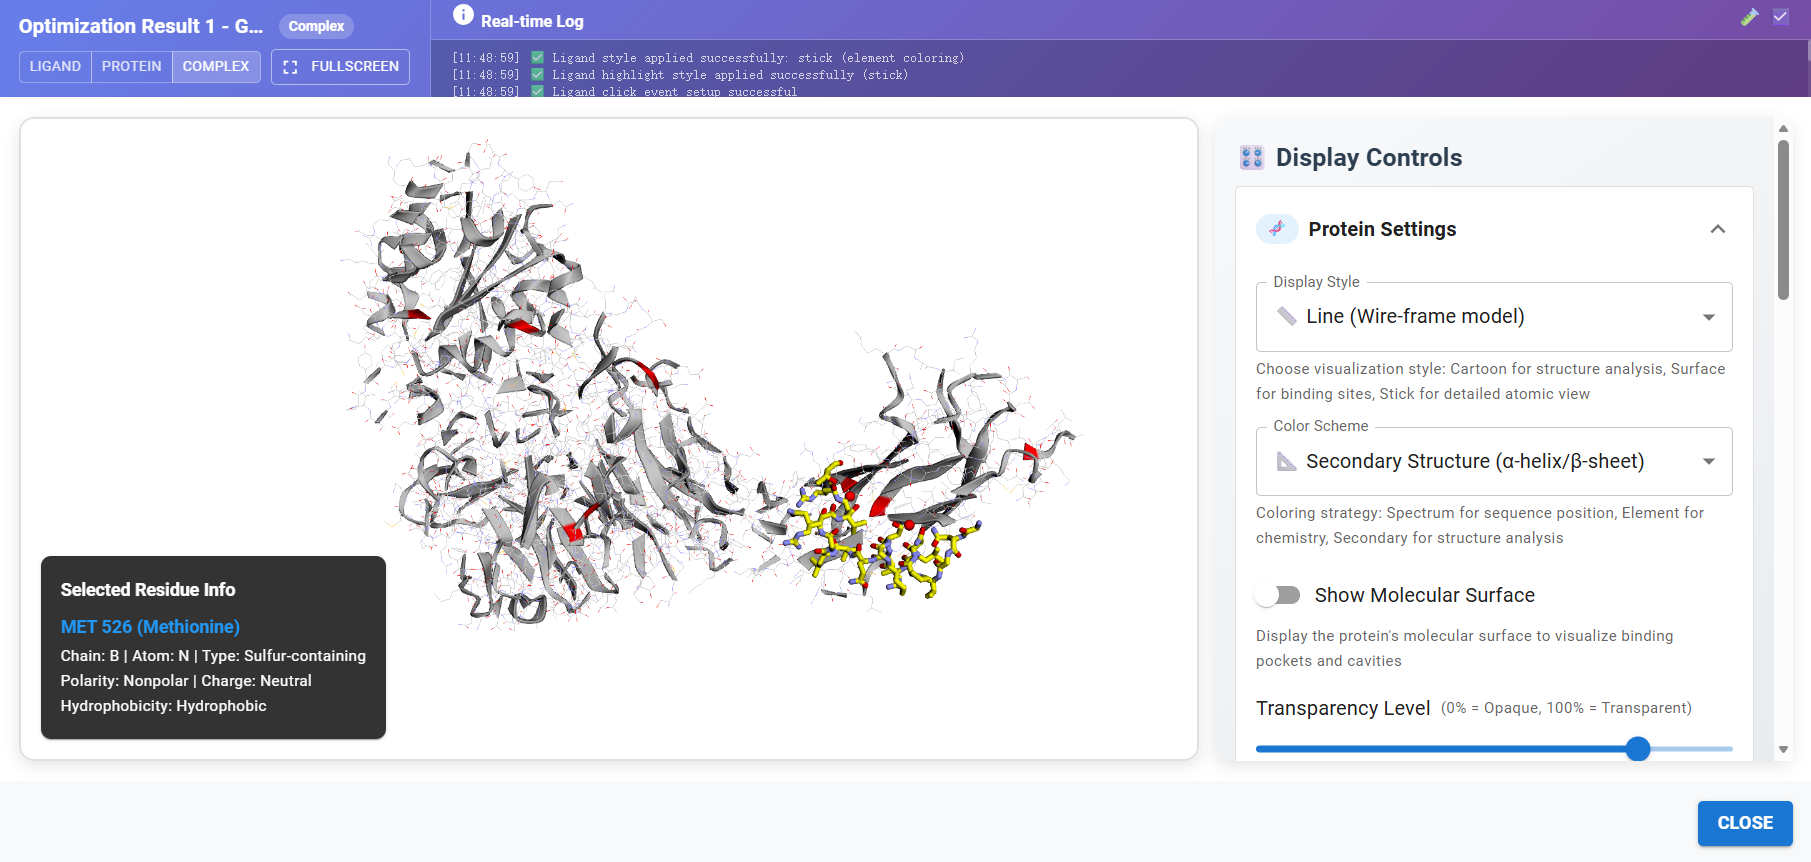Viewport: 1811px width, 862px height.
Task: Switch to the LIGAND view tab
Action: point(55,67)
